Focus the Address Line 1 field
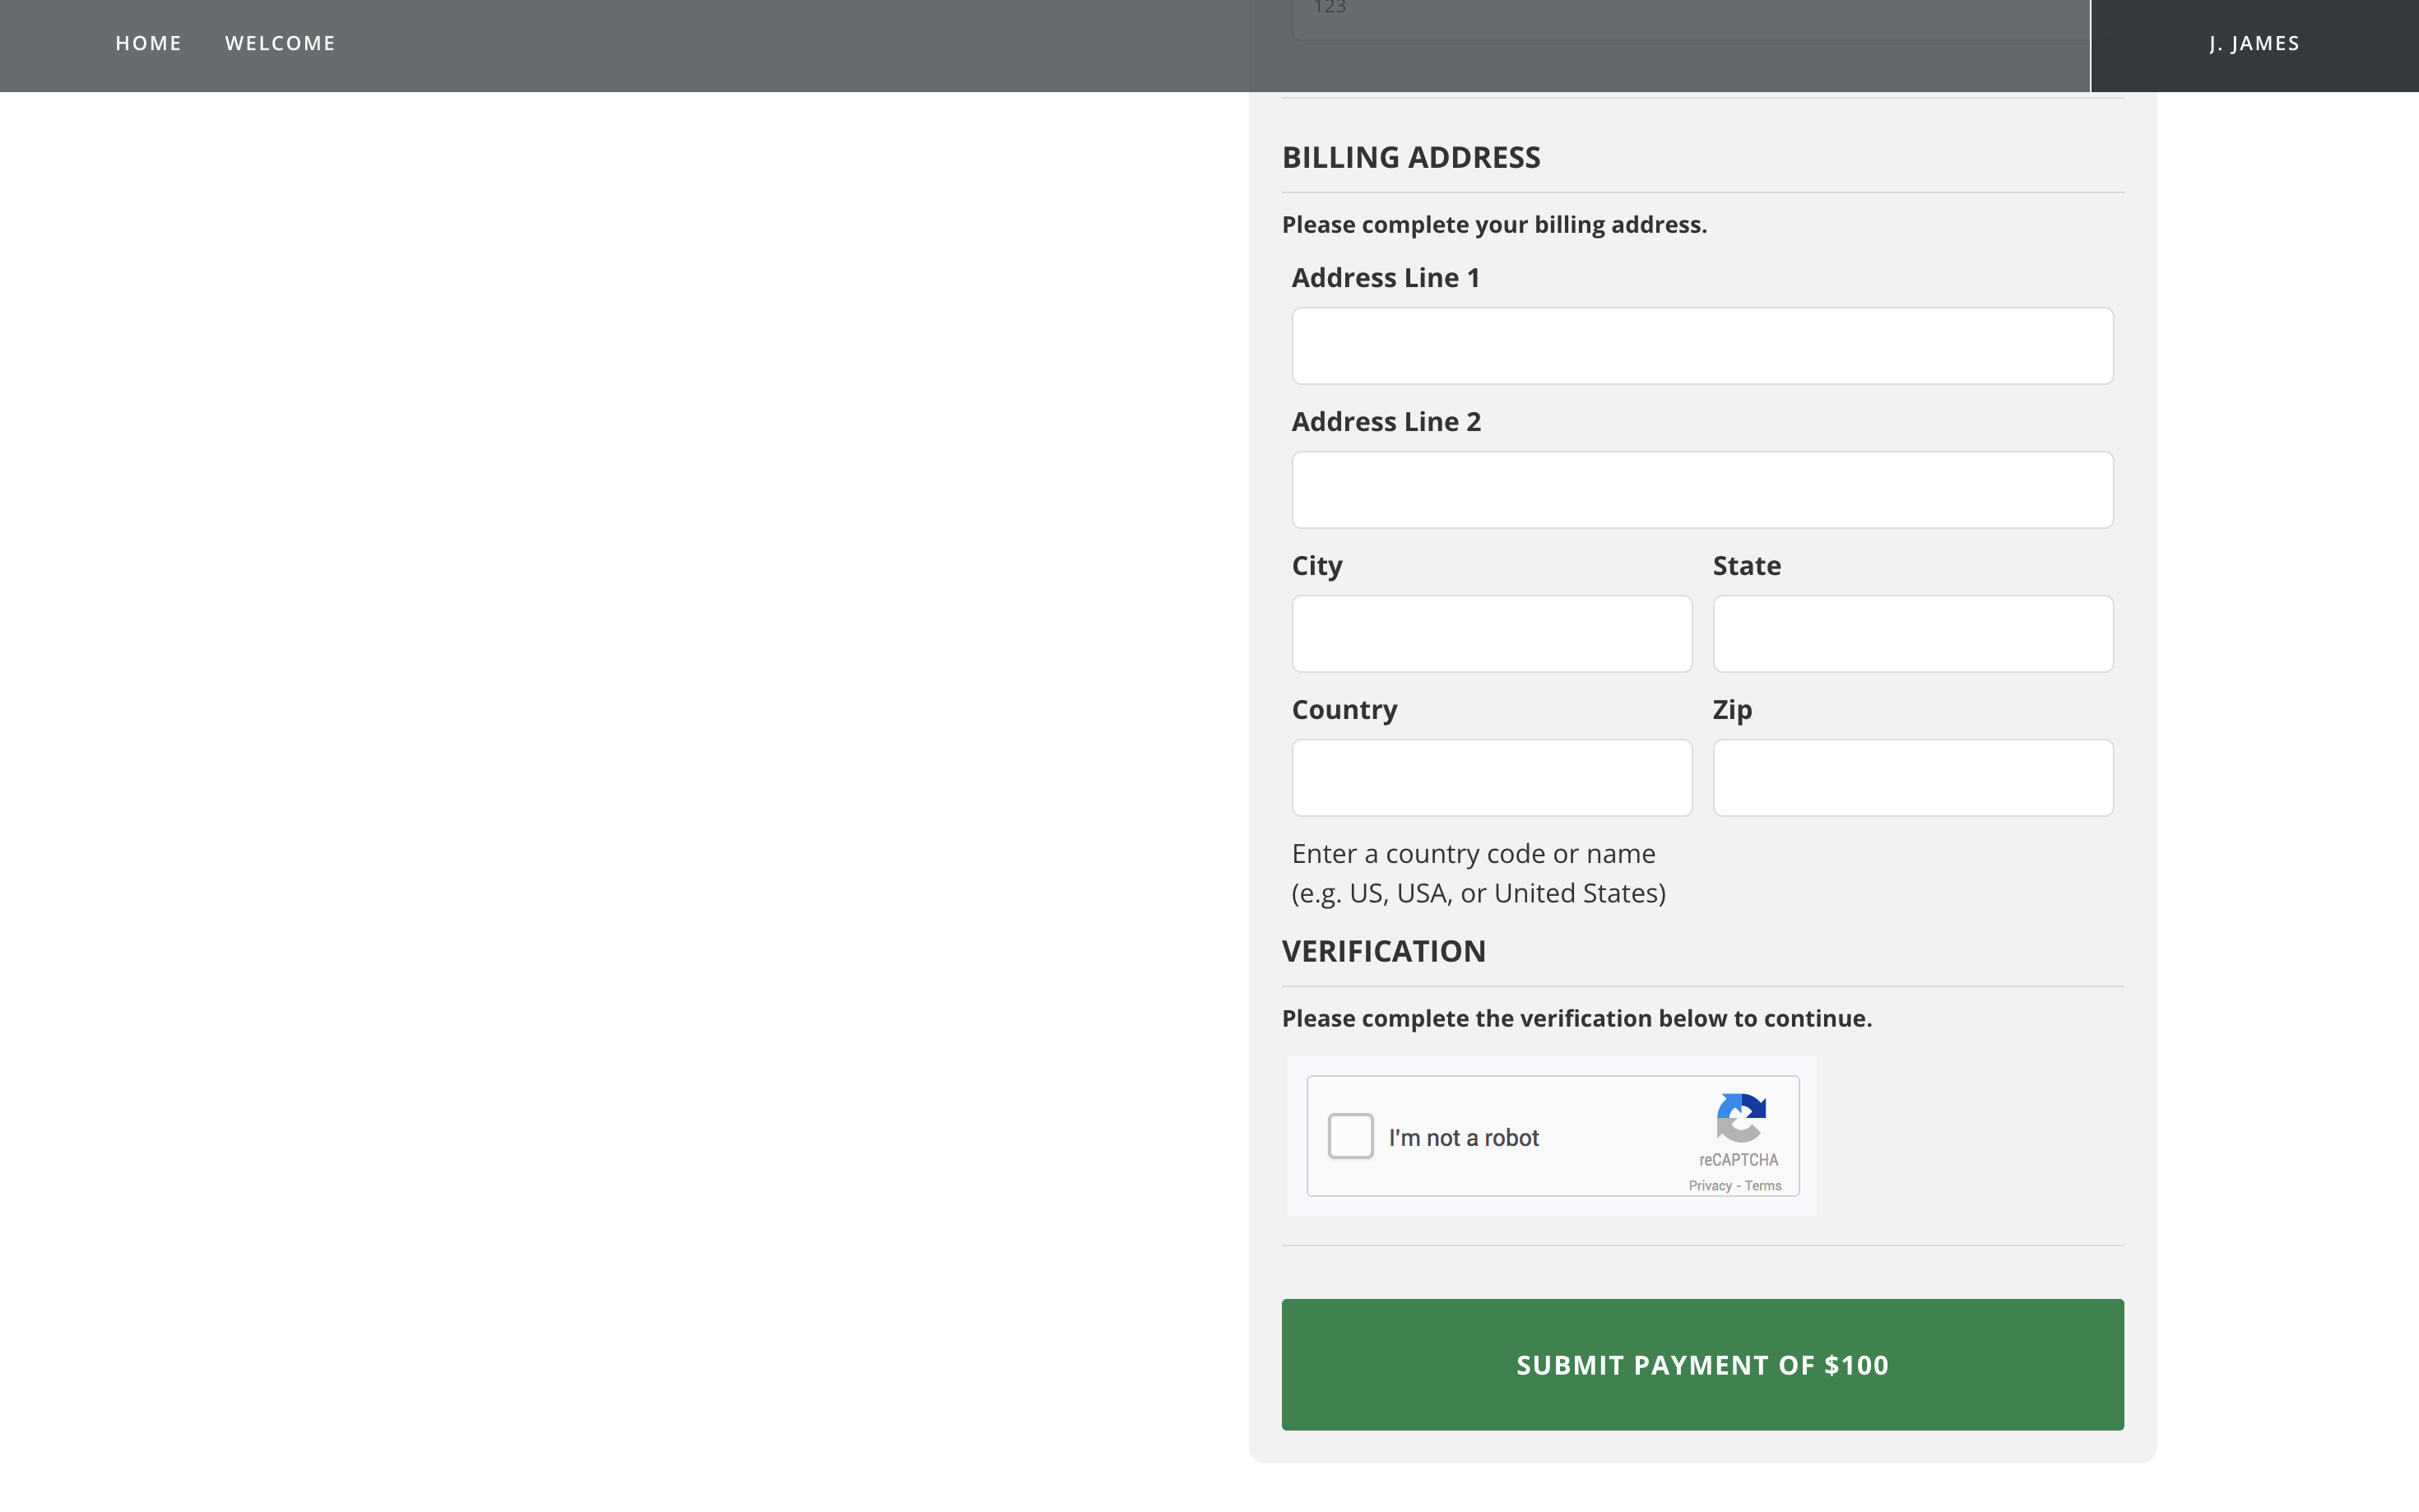This screenshot has width=2419, height=1512. point(1702,346)
